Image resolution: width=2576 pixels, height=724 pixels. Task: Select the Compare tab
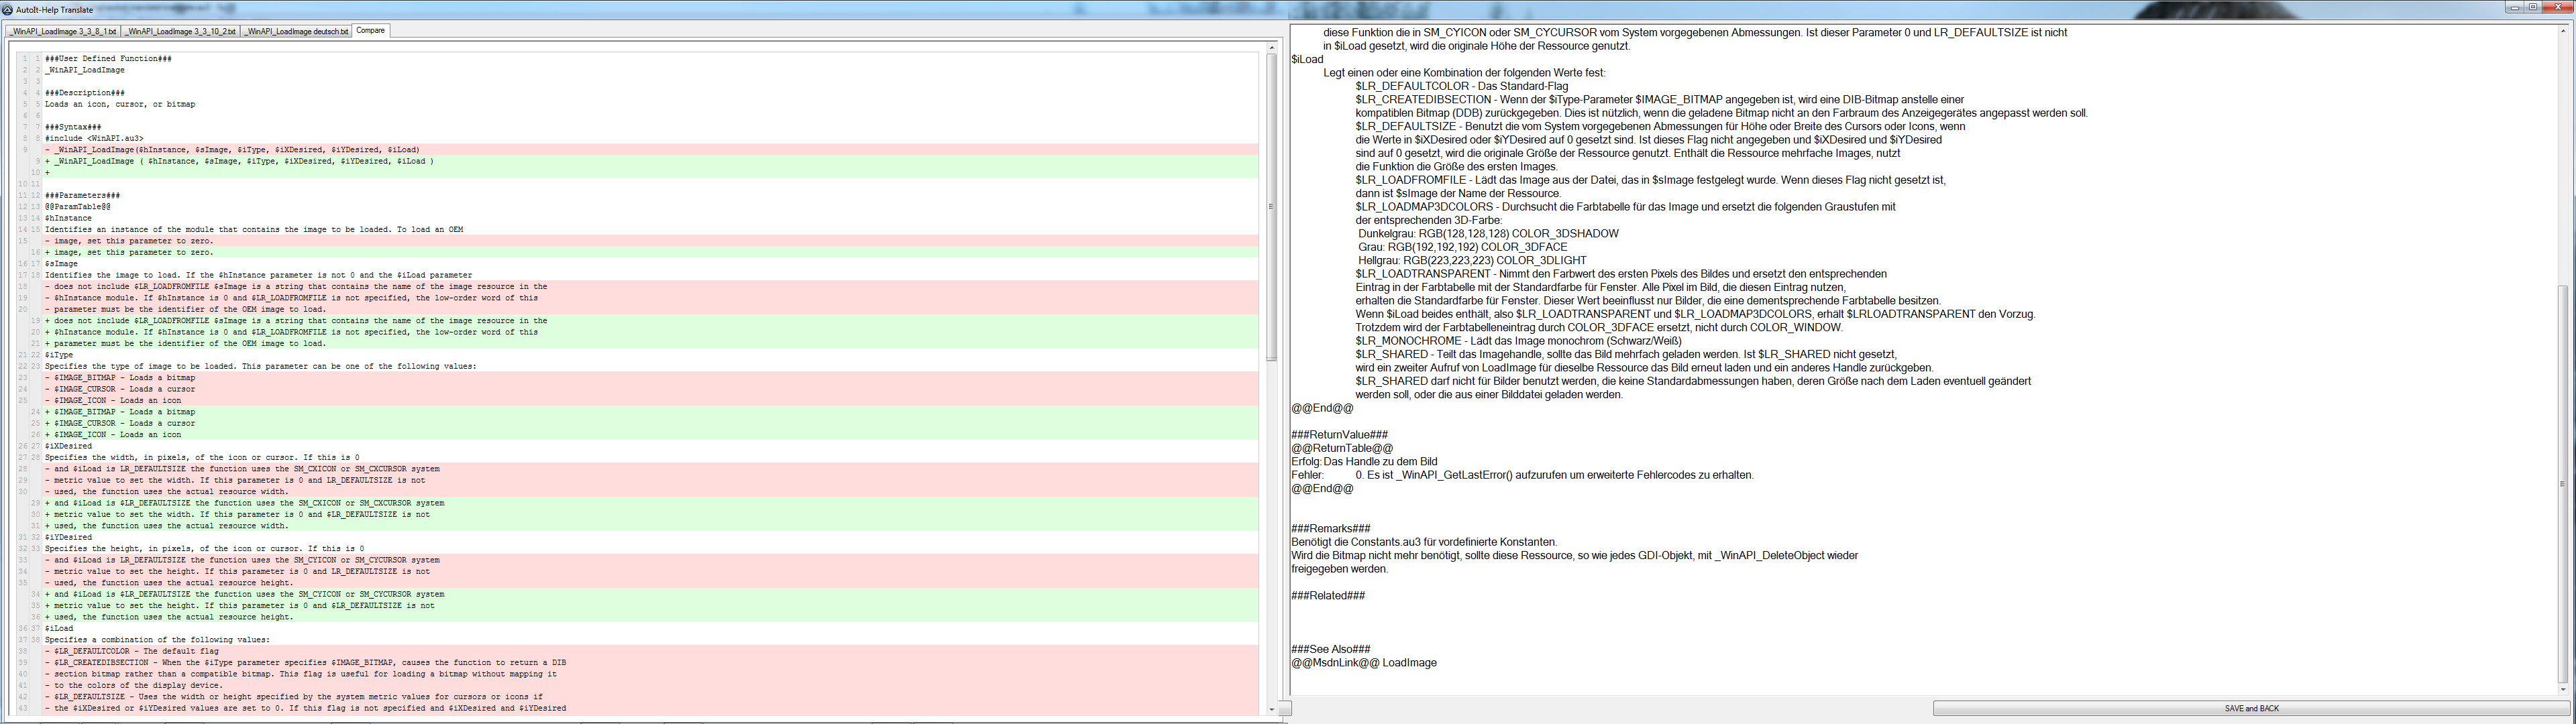coord(371,31)
